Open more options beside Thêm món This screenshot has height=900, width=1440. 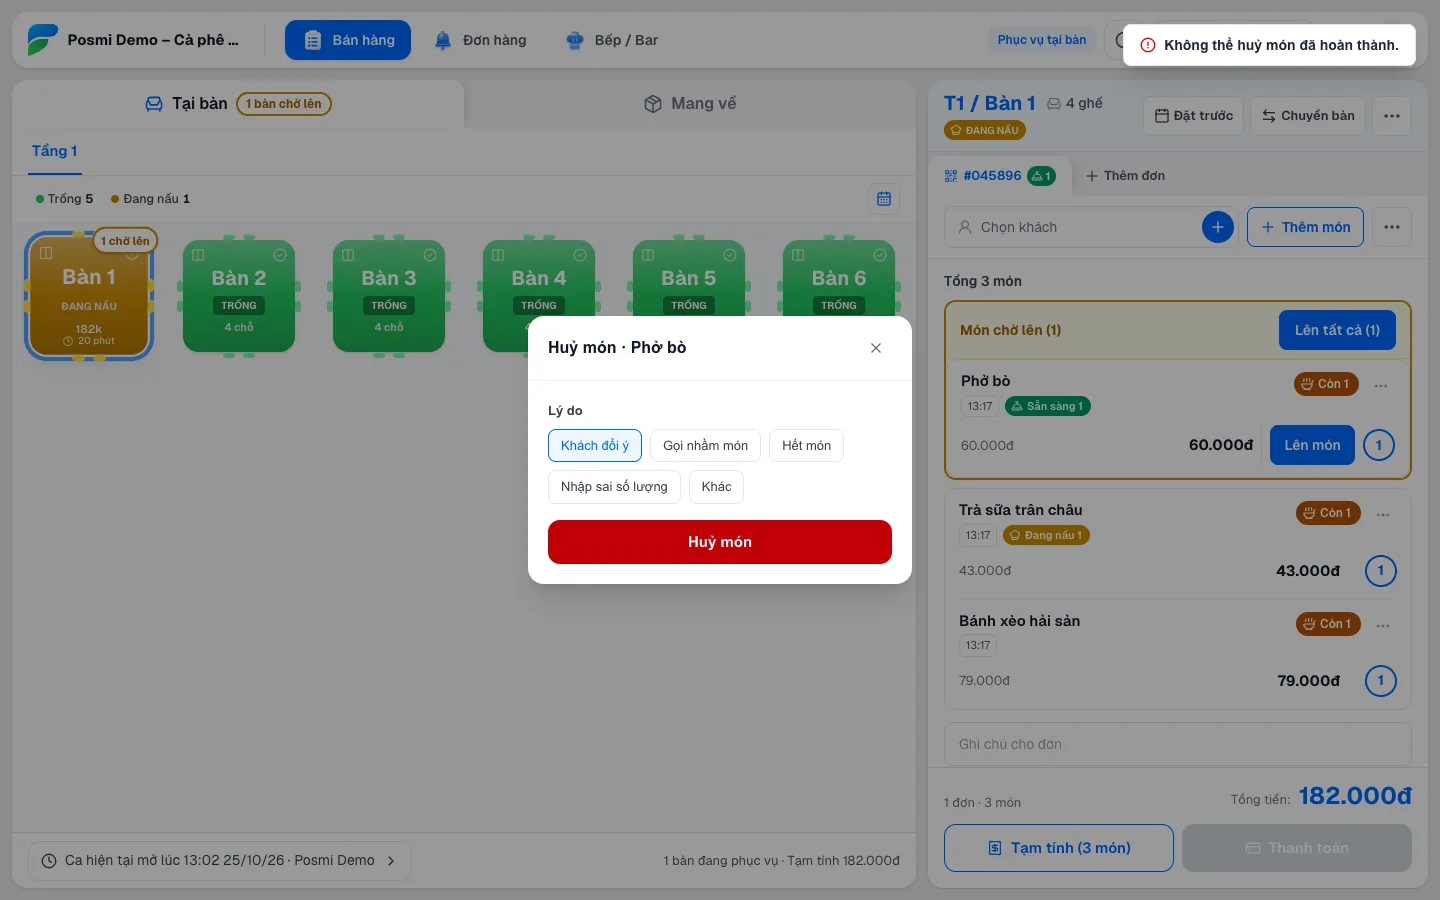click(x=1392, y=227)
